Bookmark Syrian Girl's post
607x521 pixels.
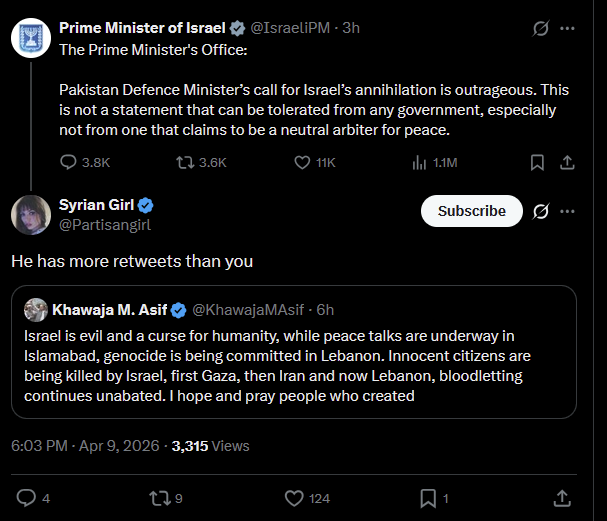pyautogui.click(x=427, y=497)
